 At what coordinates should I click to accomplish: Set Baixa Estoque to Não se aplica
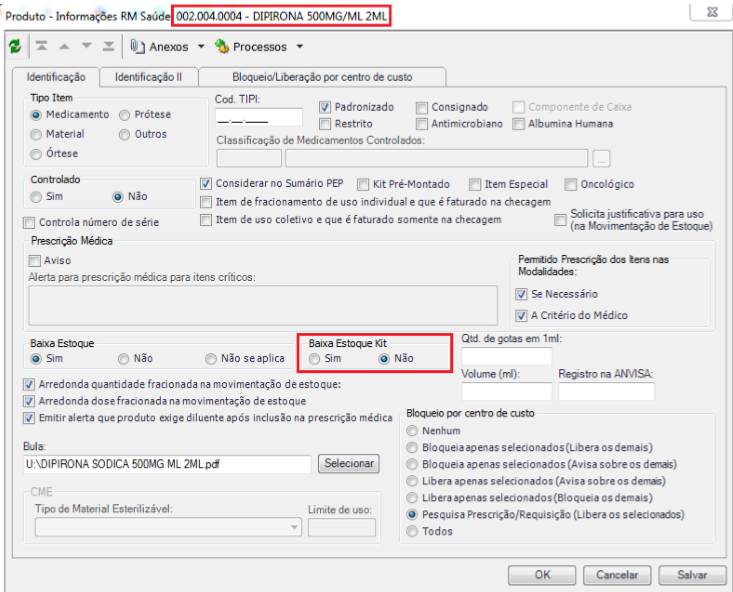pos(211,359)
